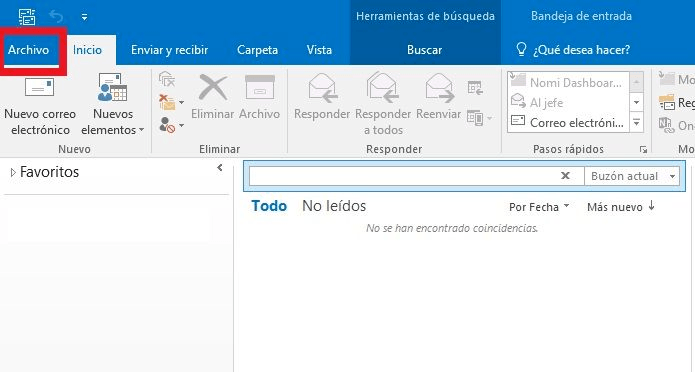Click the Nuevo correo electrónico icon
The image size is (695, 372).
click(x=39, y=87)
